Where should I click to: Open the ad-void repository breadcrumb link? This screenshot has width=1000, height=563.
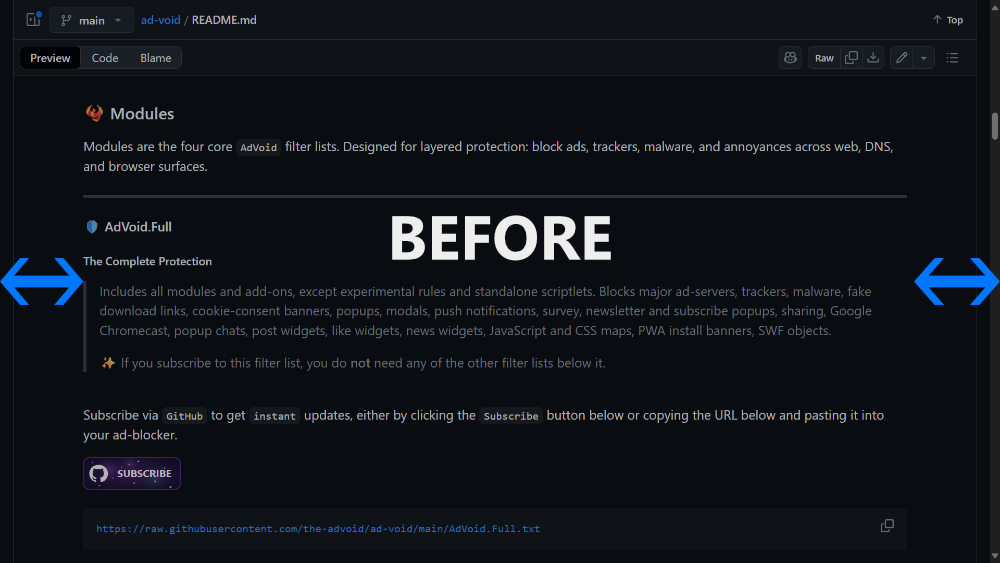tap(161, 20)
